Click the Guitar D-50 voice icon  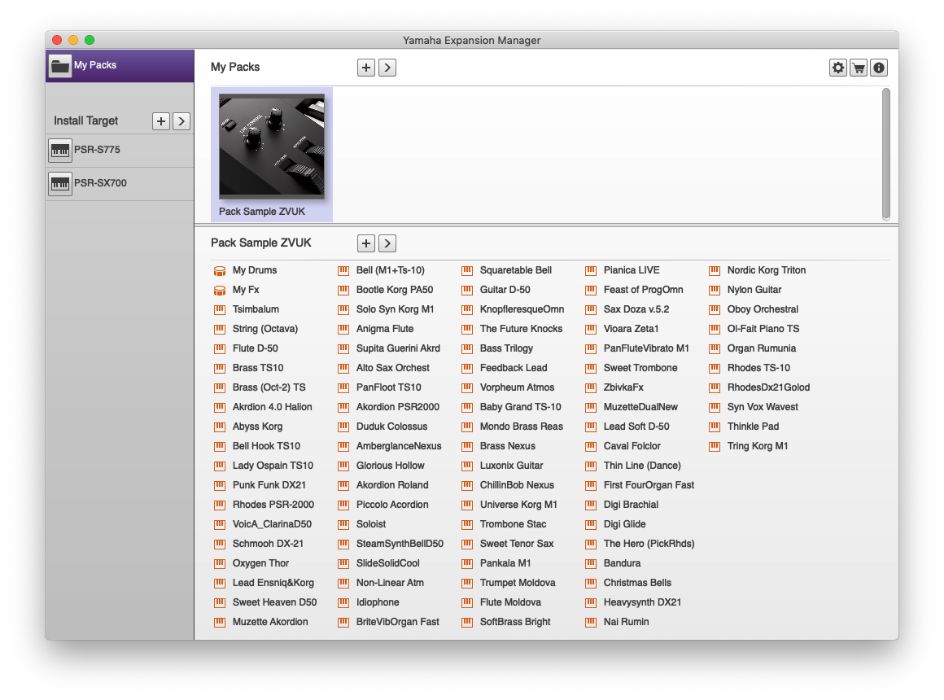coord(467,290)
